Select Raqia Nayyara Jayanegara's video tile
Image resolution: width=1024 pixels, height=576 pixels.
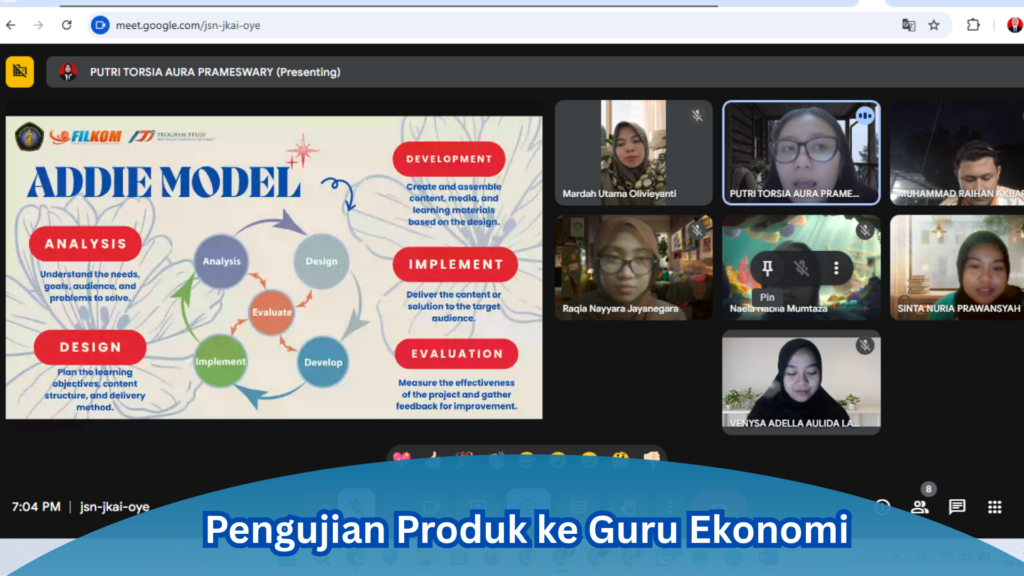pyautogui.click(x=633, y=265)
